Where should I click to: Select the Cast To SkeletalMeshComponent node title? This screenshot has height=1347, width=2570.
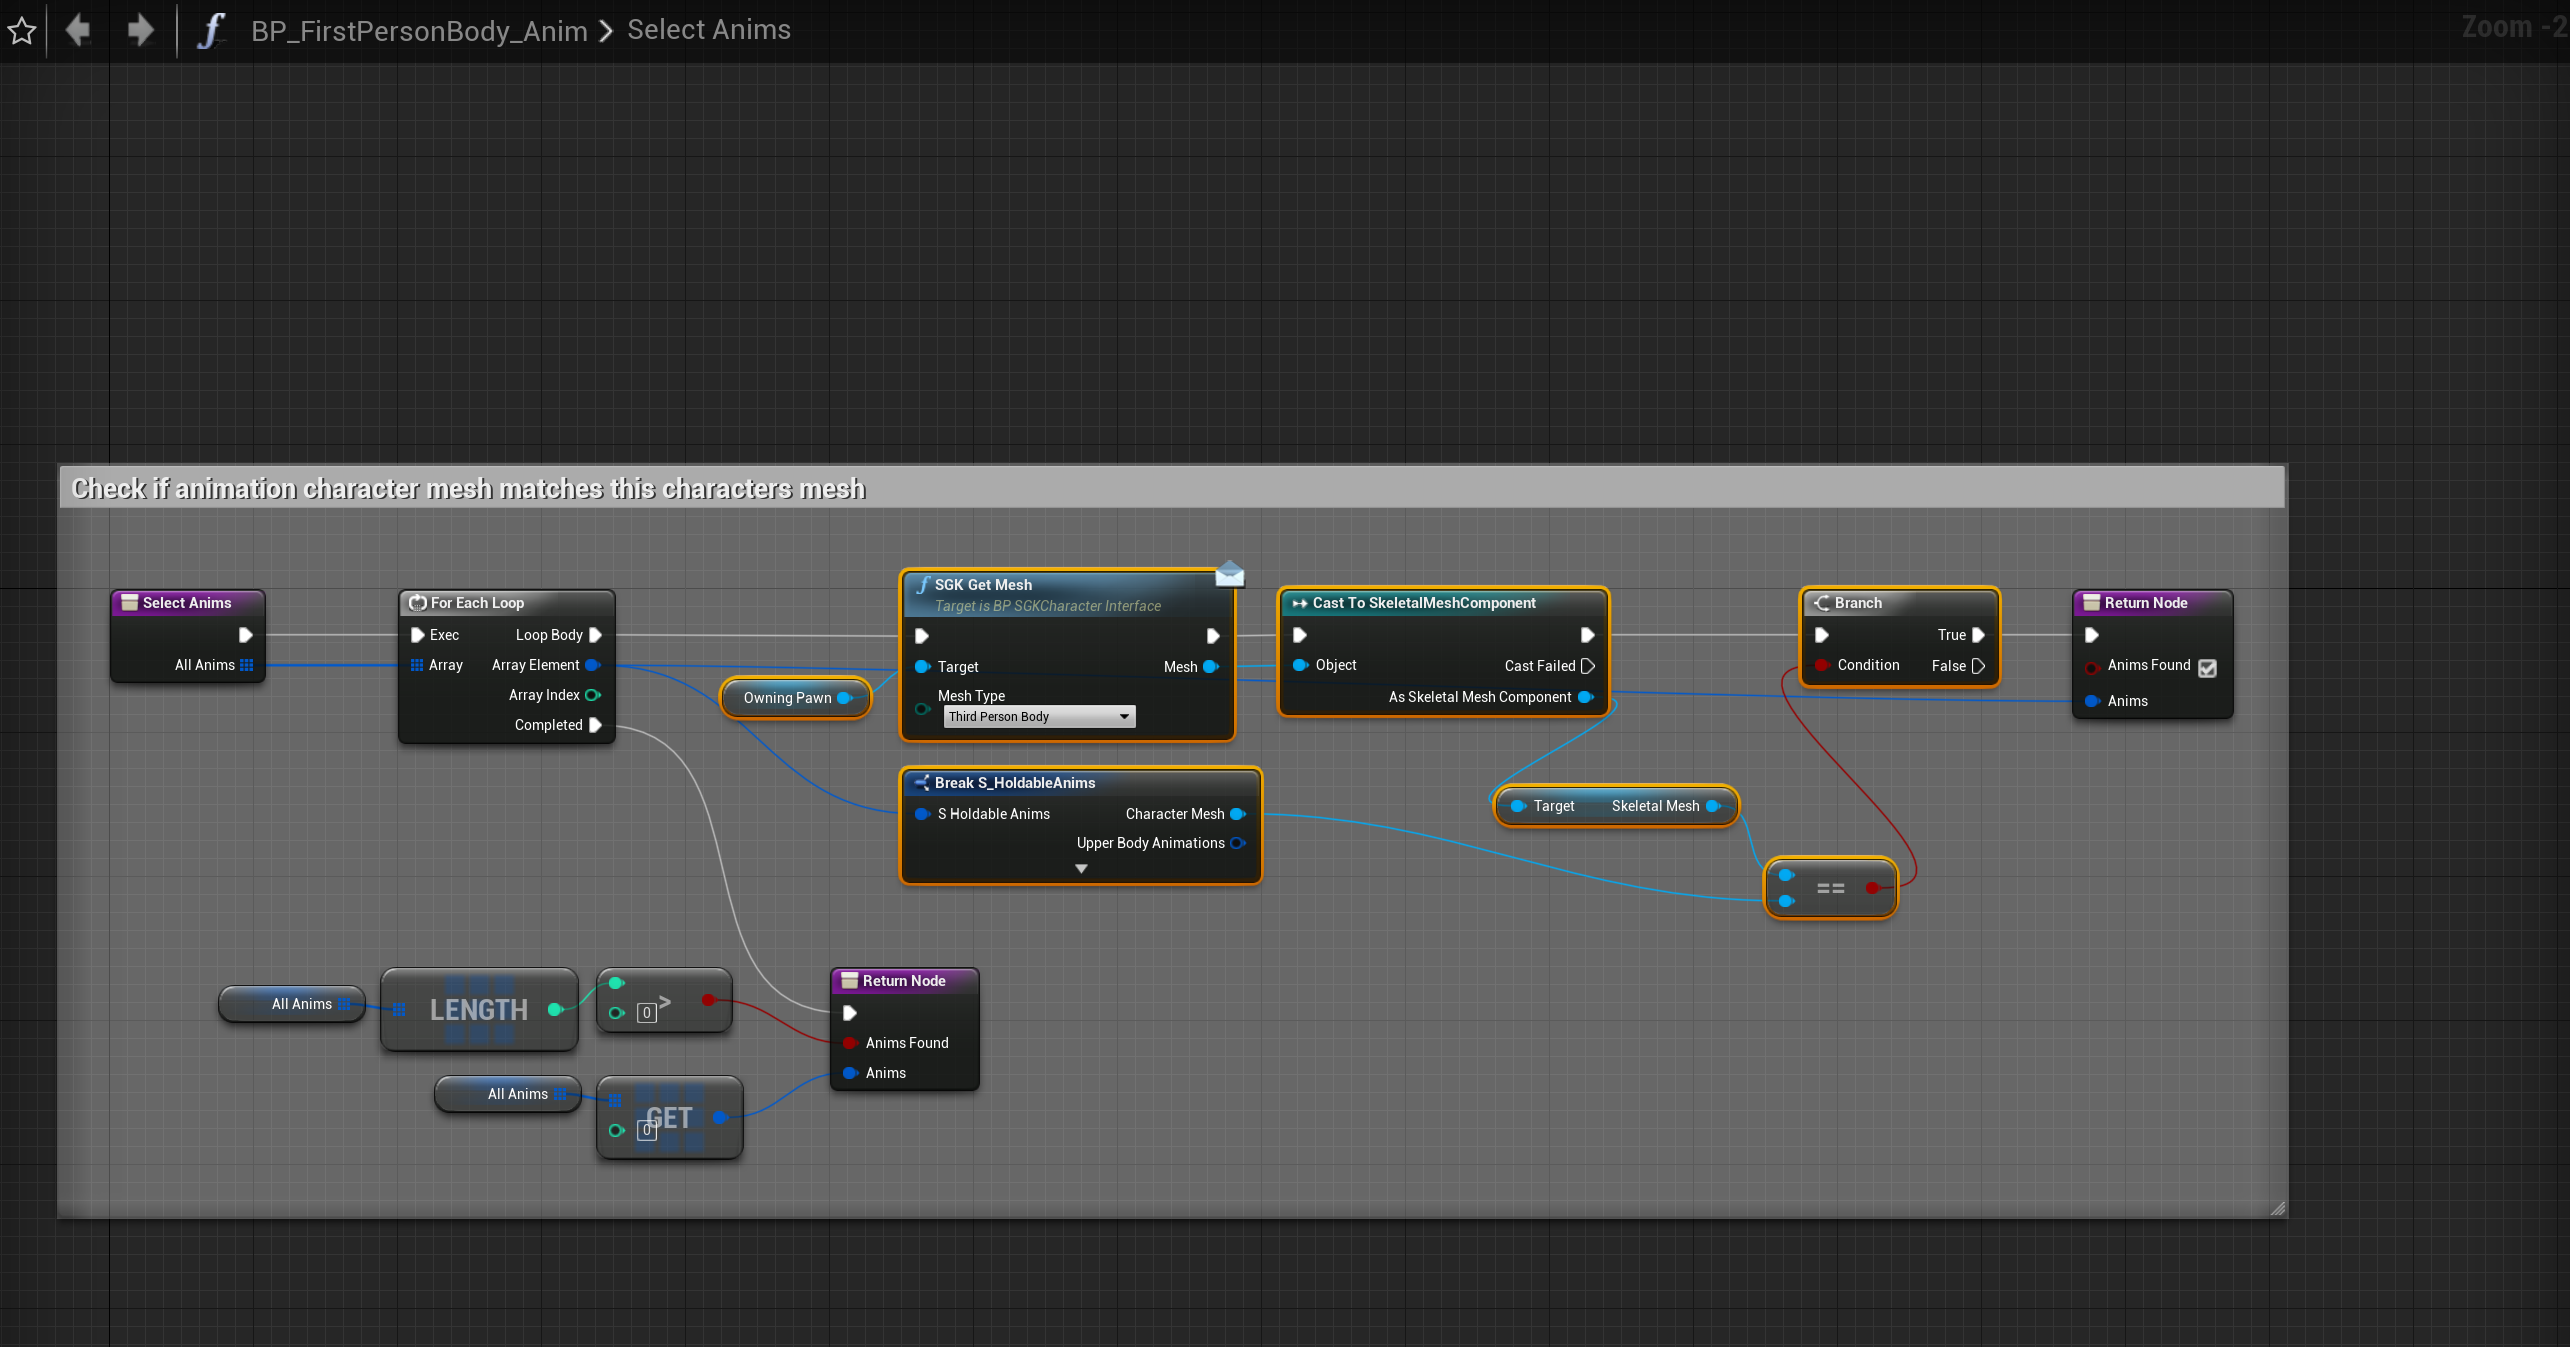[1423, 603]
